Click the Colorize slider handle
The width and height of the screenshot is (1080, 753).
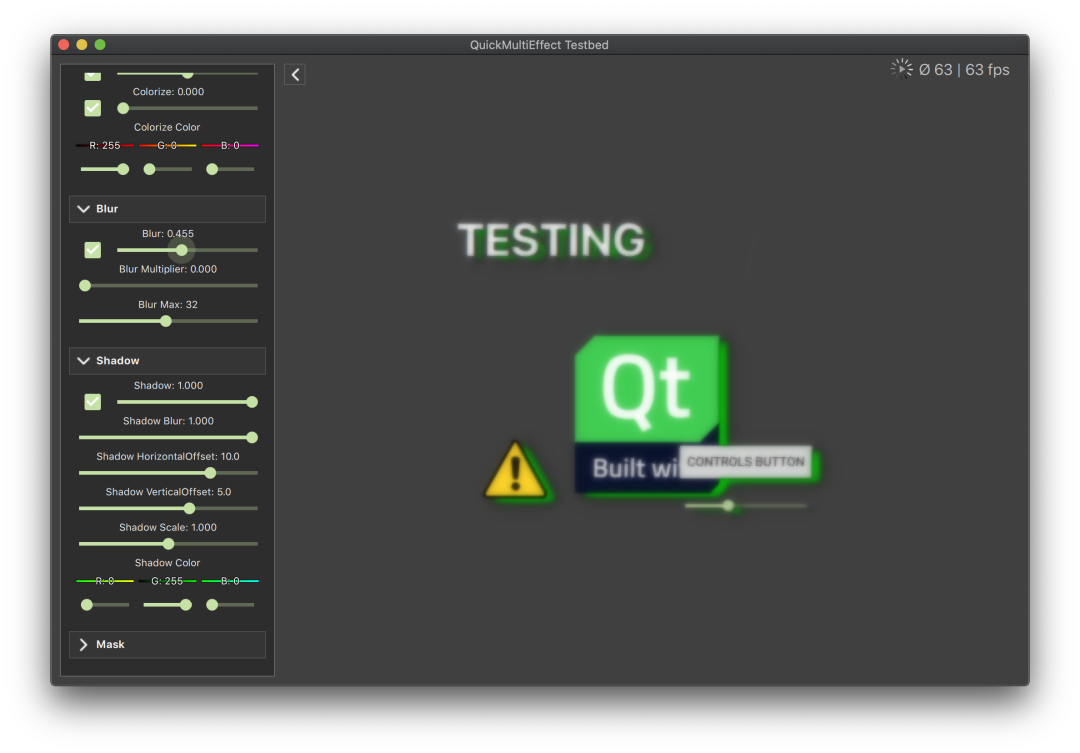click(123, 108)
